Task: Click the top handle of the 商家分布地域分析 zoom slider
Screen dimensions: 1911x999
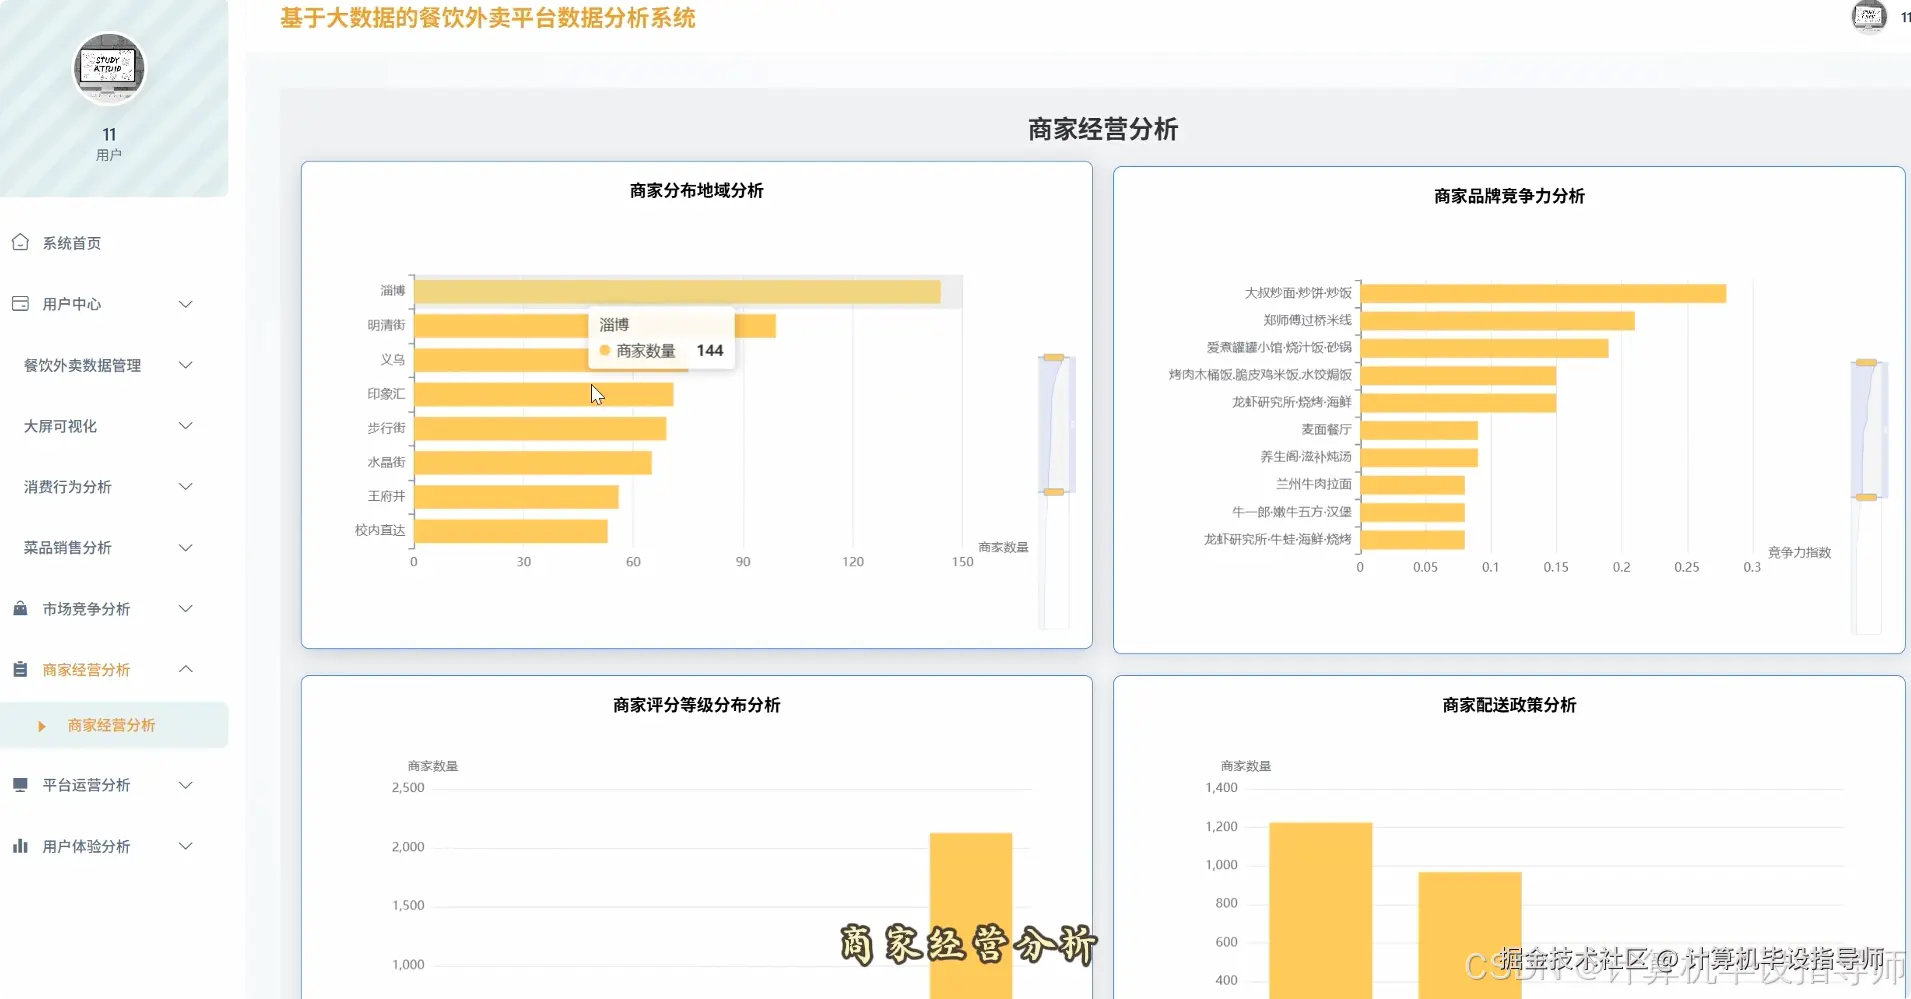Action: pos(1054,357)
